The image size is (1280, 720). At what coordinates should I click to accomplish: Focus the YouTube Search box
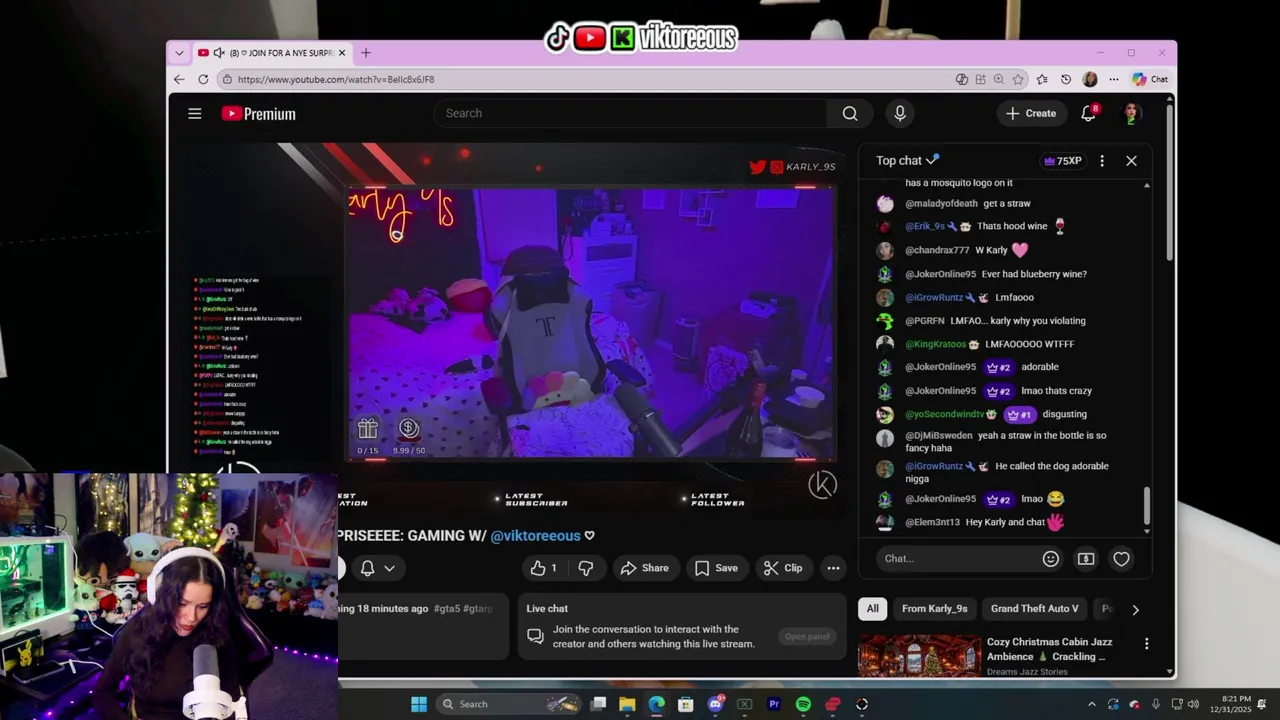point(631,114)
